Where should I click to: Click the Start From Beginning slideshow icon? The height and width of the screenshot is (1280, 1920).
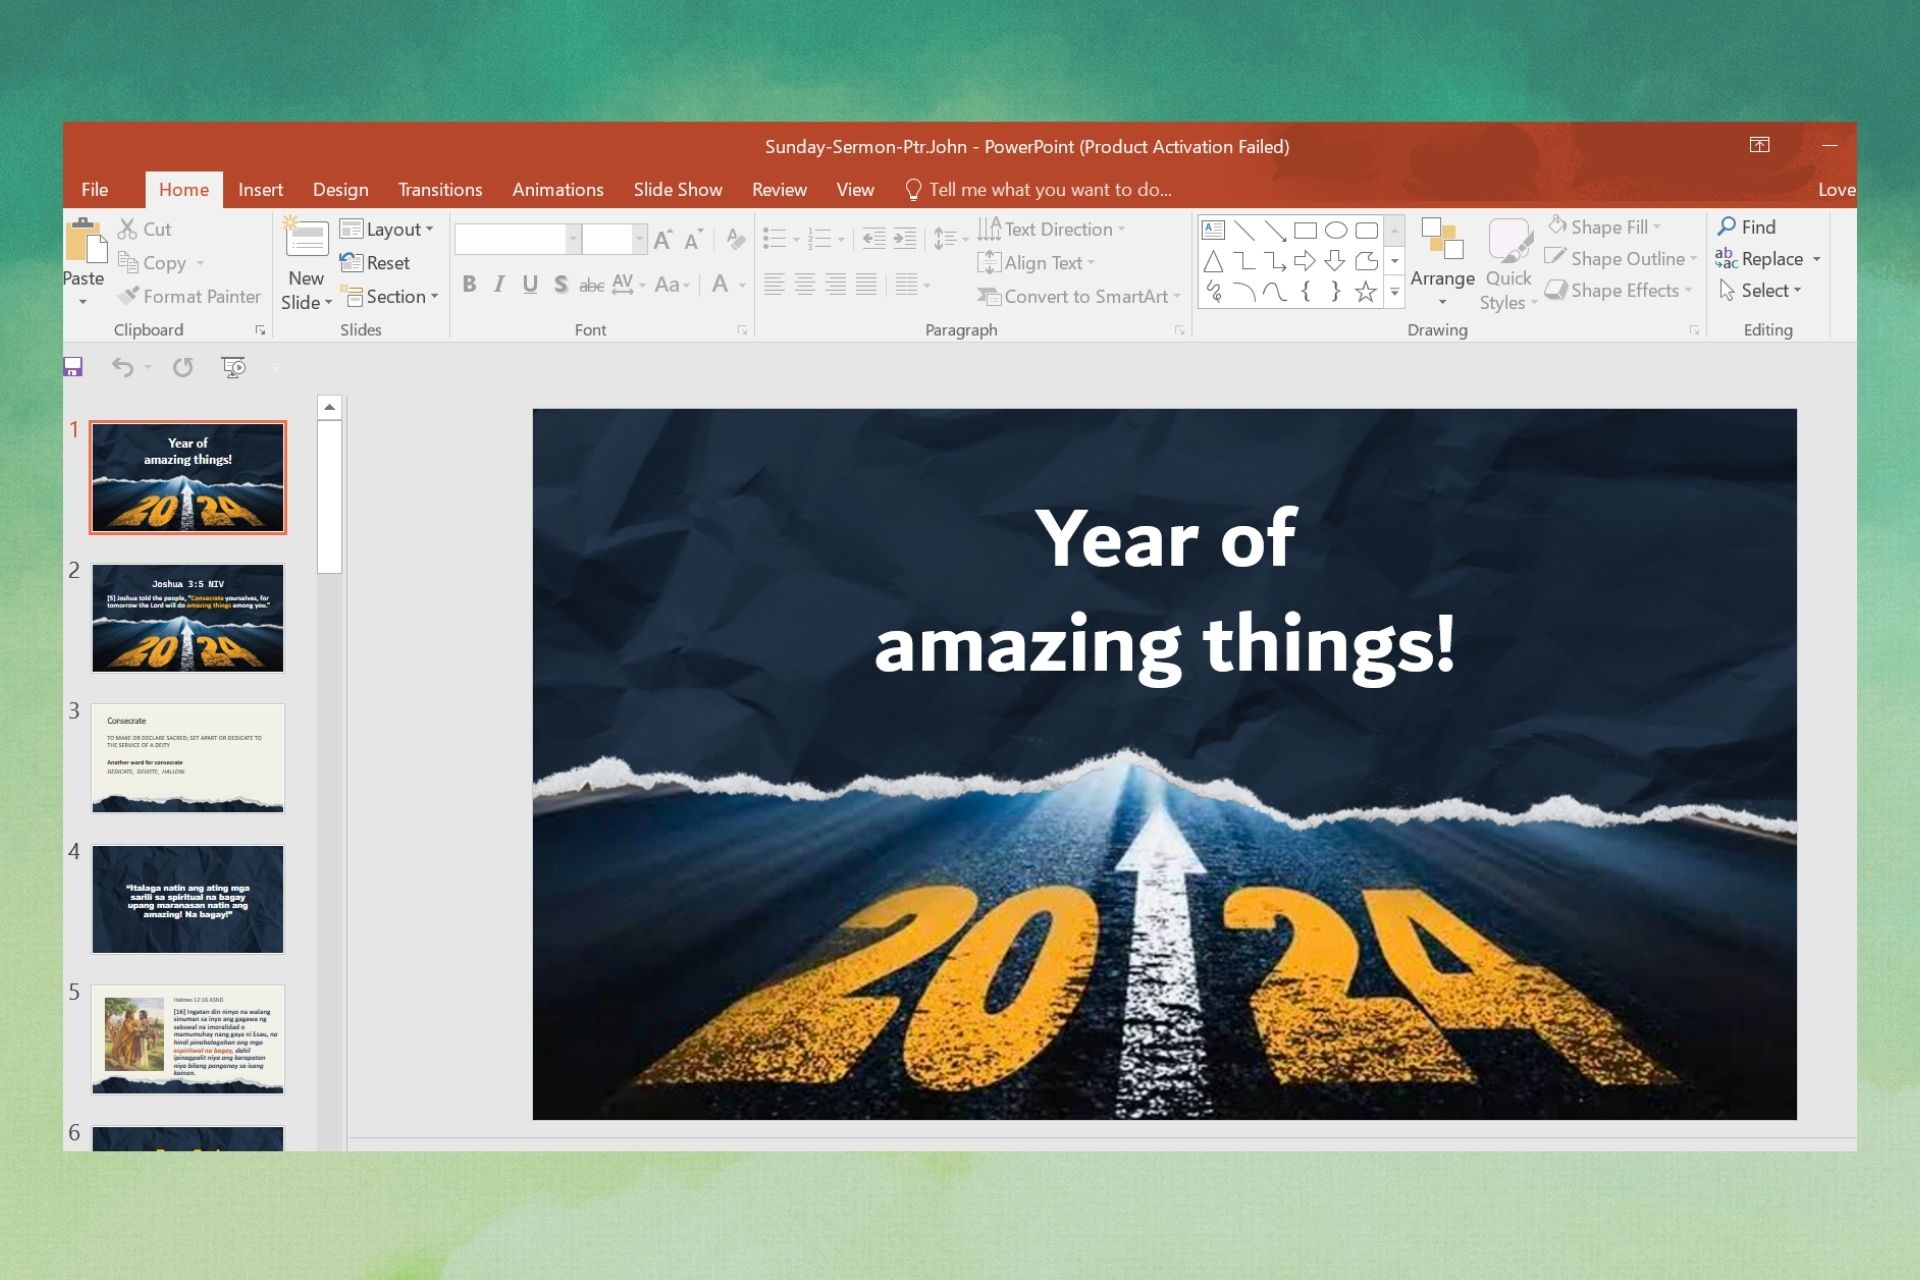coord(233,367)
